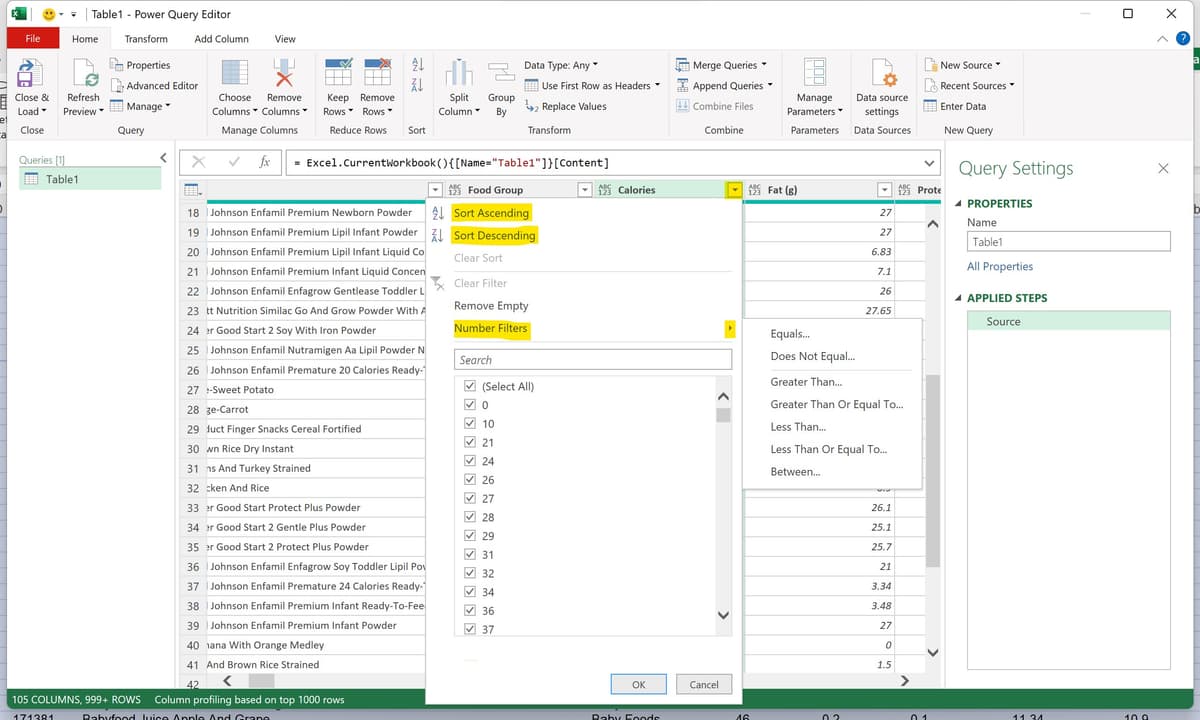Toggle the (Select All) filter checkbox

(x=470, y=386)
